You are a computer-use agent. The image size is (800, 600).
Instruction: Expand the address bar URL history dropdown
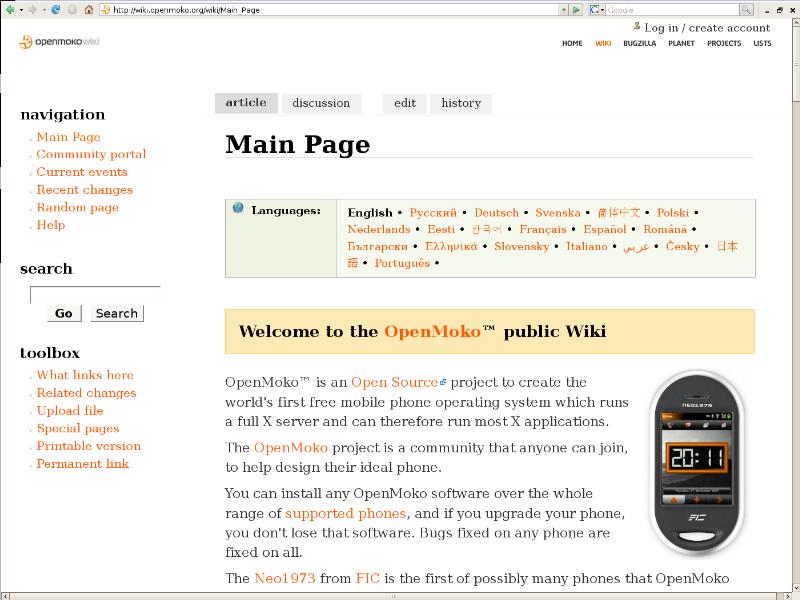(x=564, y=10)
